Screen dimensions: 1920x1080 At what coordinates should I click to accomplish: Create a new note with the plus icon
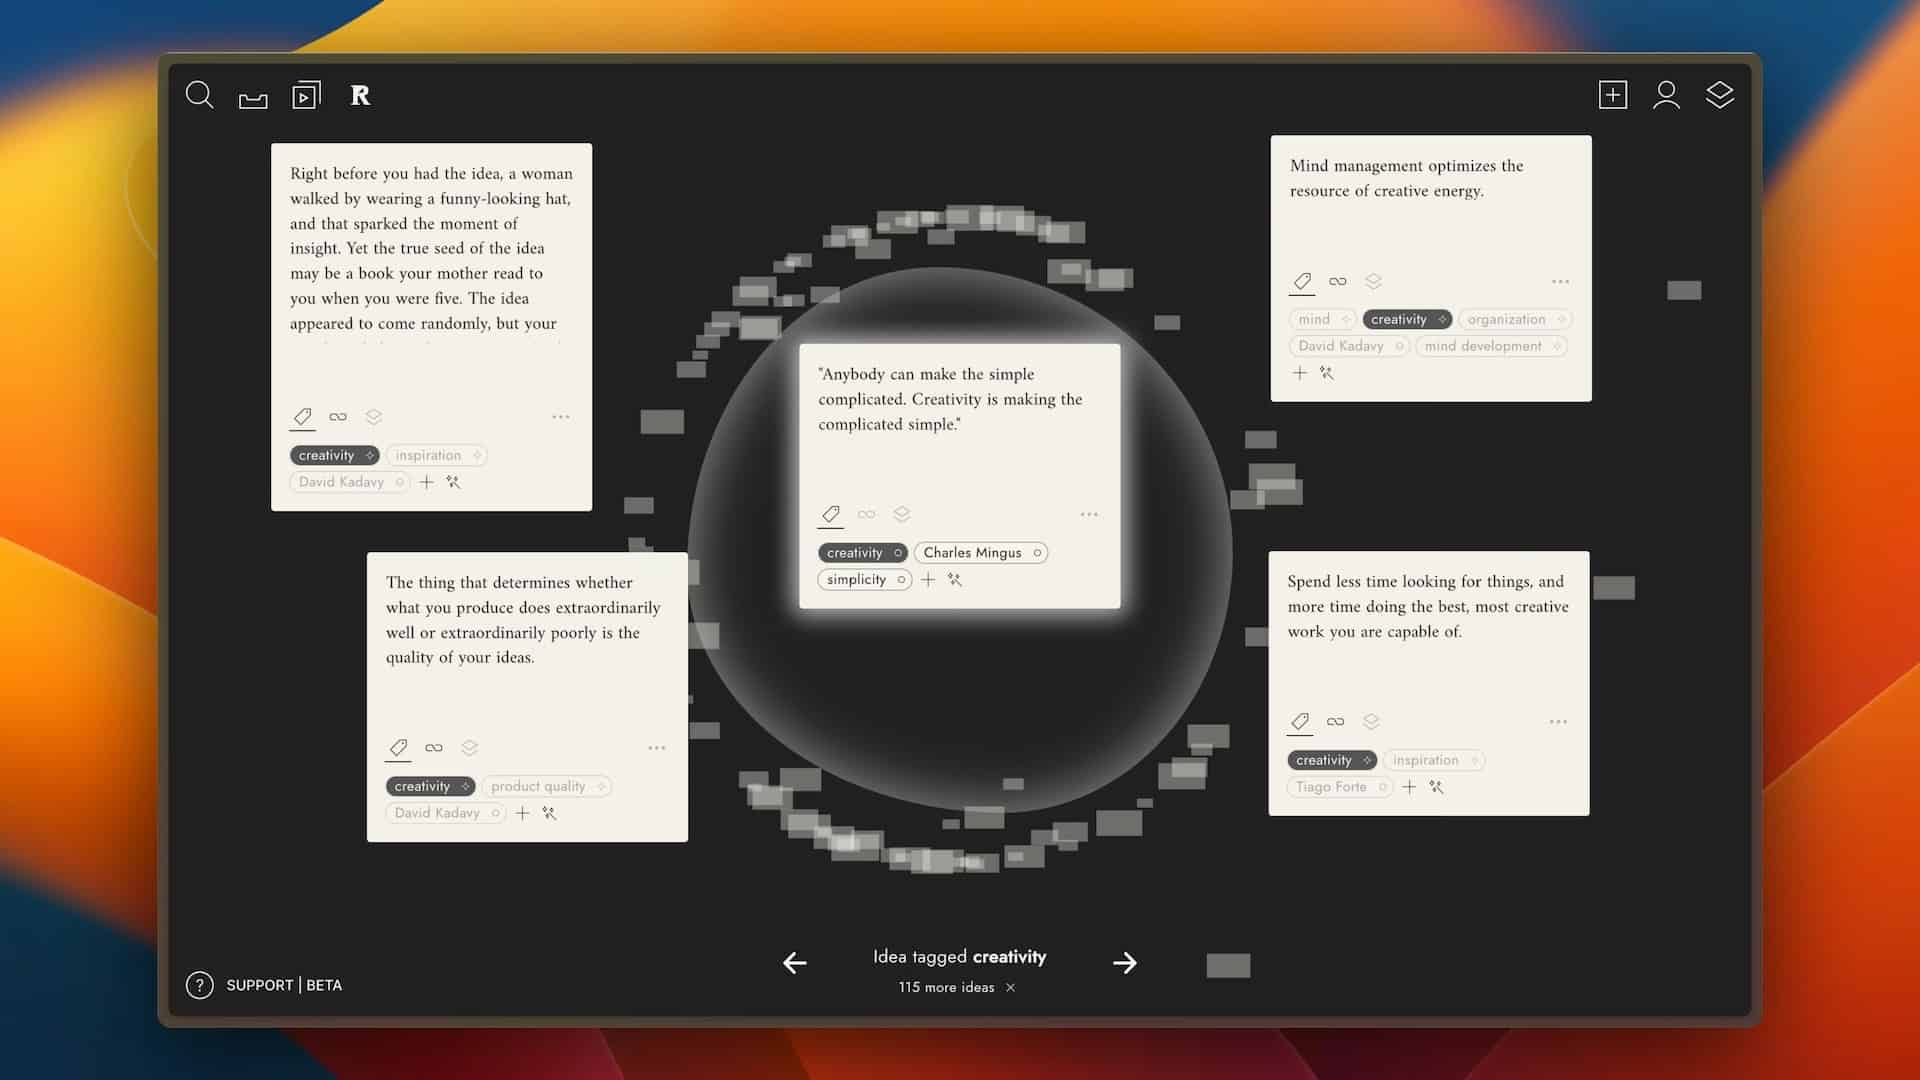click(1613, 95)
